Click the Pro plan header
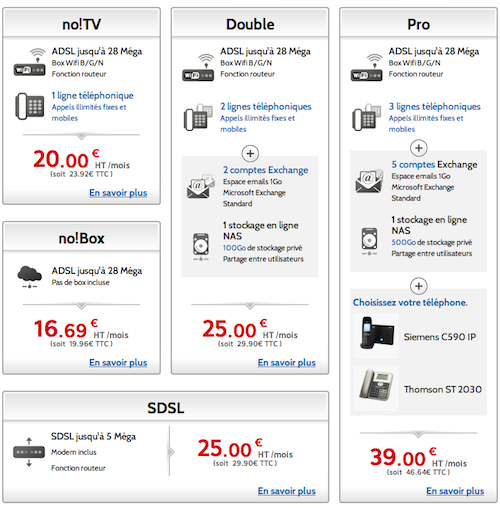Image resolution: width=500 pixels, height=508 pixels. pyautogui.click(x=419, y=23)
